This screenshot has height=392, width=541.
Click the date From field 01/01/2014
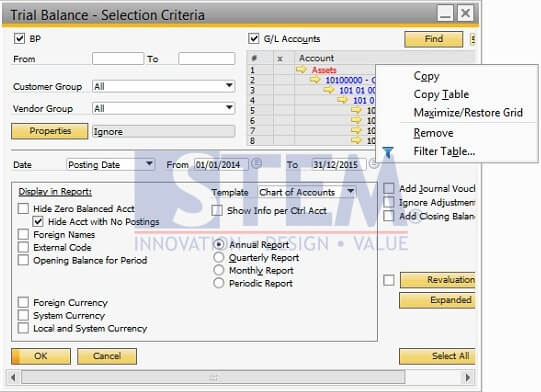221,165
